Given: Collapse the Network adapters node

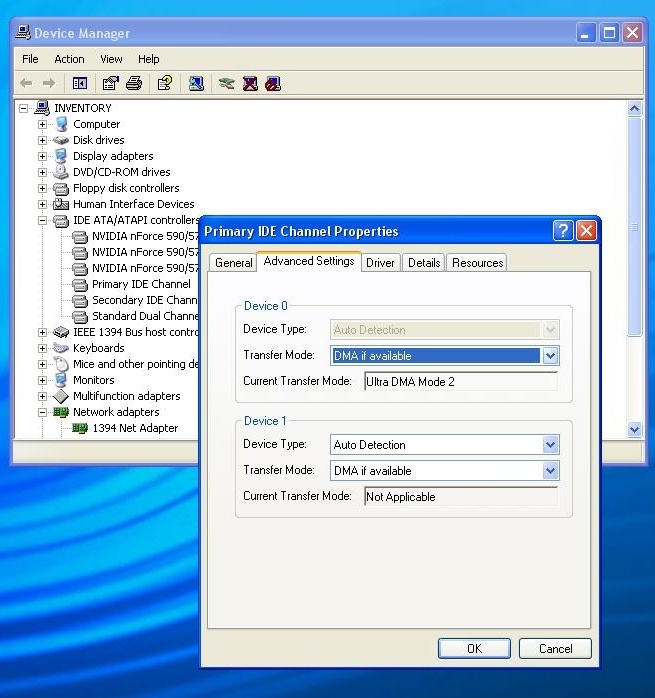Looking at the screenshot, I should (x=42, y=412).
